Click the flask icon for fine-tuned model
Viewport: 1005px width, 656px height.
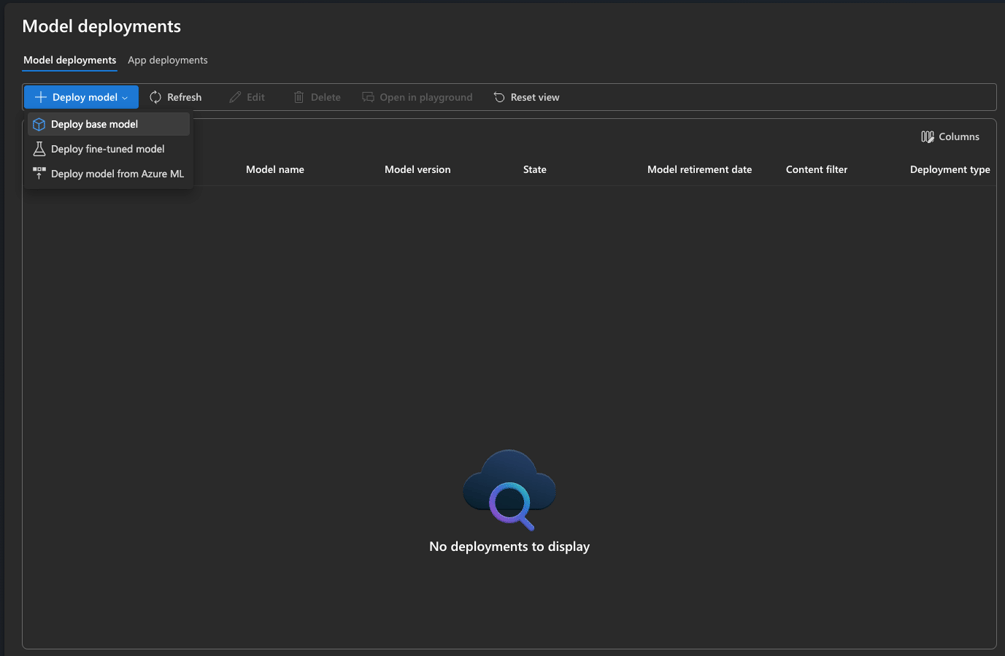[38, 148]
